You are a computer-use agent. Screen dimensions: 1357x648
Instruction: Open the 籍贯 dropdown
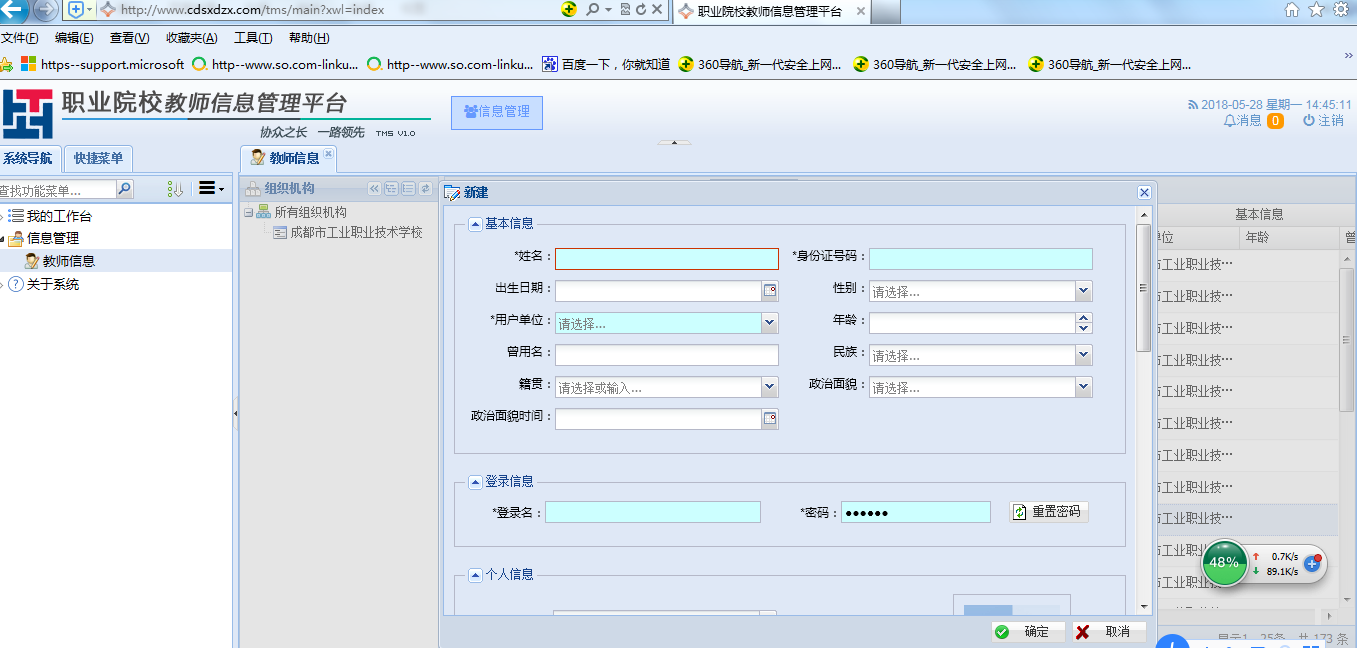(x=770, y=387)
